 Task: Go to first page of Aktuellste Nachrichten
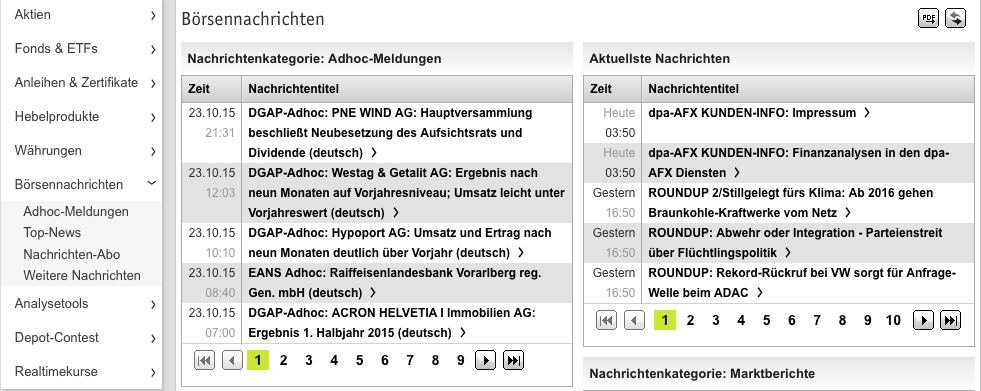(606, 320)
